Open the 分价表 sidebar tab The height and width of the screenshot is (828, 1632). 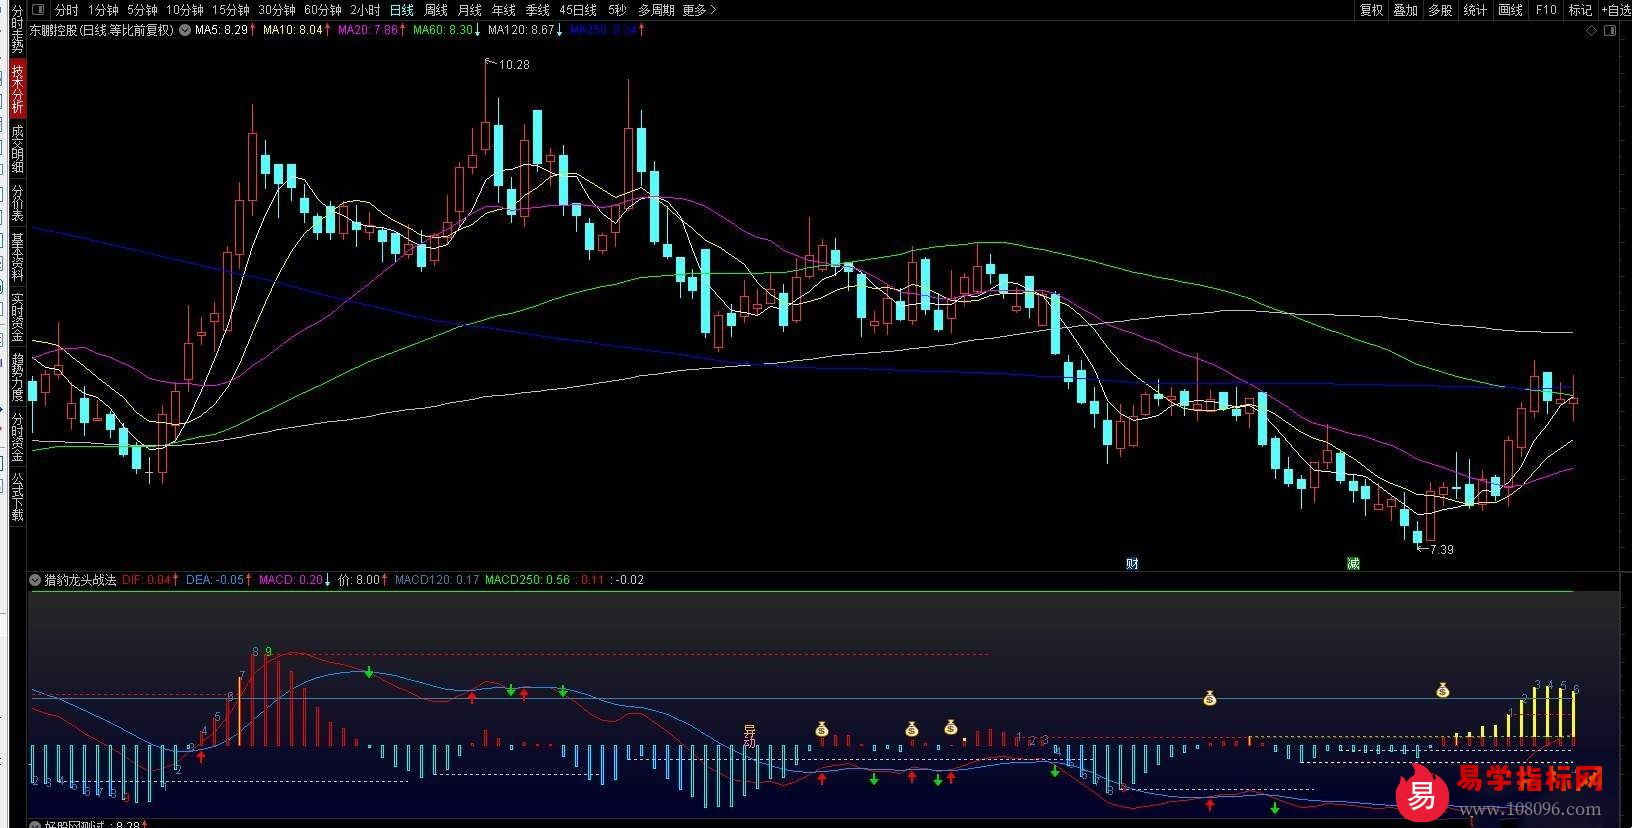(17, 203)
